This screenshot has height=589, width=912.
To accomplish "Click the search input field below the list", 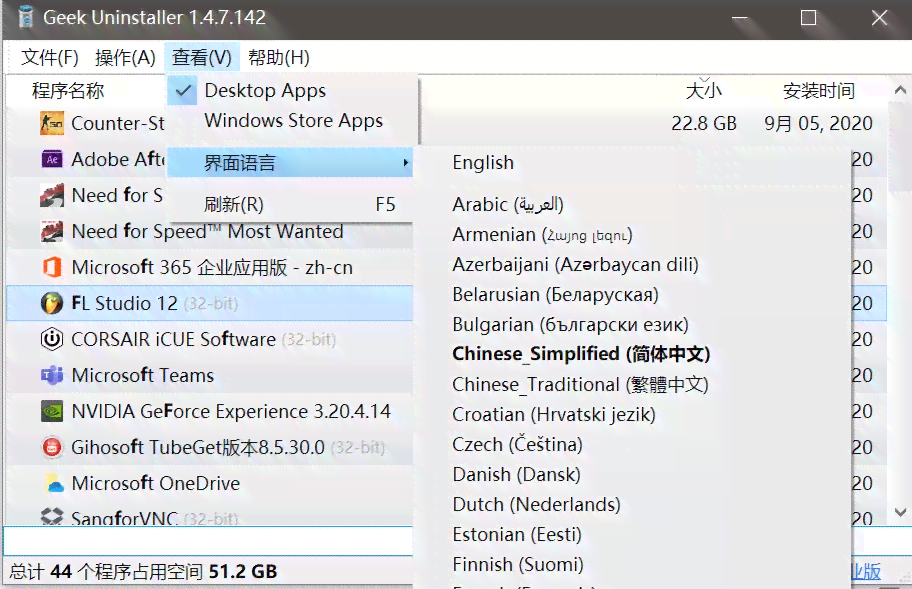I will coord(208,541).
